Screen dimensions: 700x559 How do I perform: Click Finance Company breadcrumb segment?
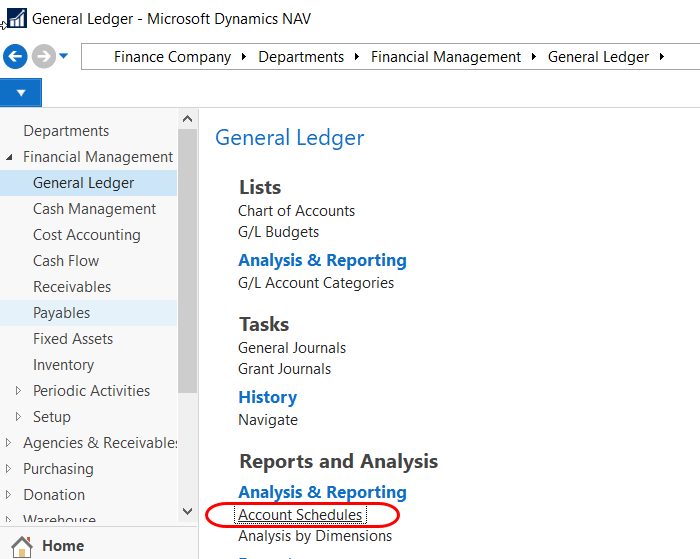(172, 57)
